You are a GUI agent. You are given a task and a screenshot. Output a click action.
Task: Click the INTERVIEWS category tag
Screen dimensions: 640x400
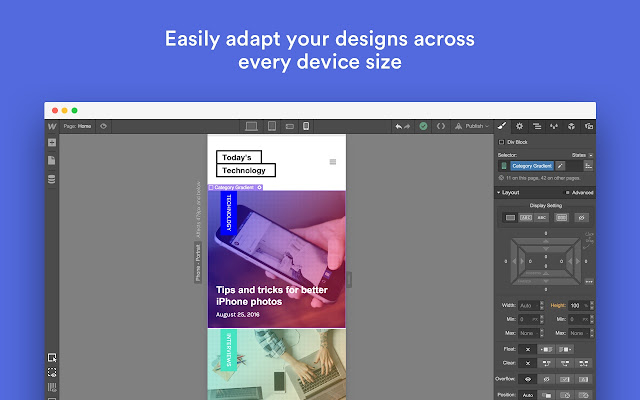pyautogui.click(x=229, y=350)
